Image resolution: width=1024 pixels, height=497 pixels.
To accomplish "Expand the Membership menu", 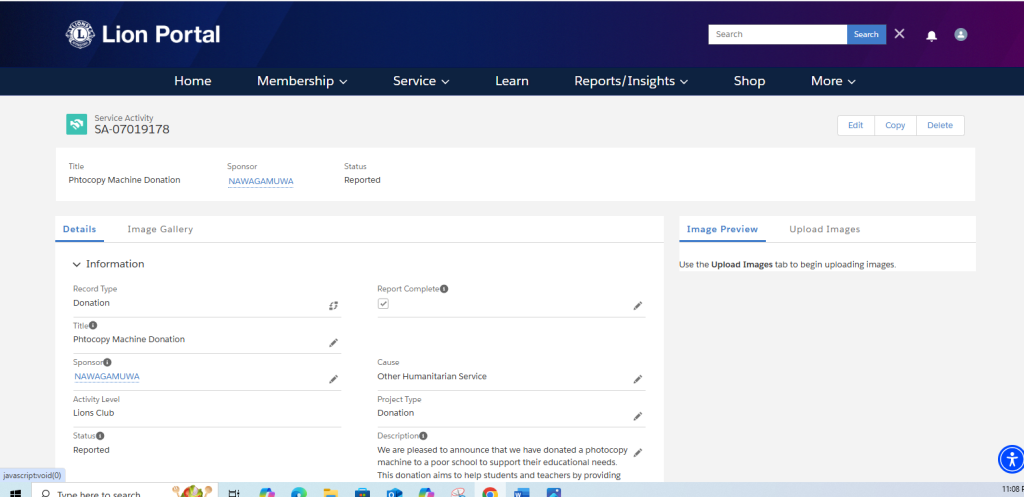I will click(302, 81).
